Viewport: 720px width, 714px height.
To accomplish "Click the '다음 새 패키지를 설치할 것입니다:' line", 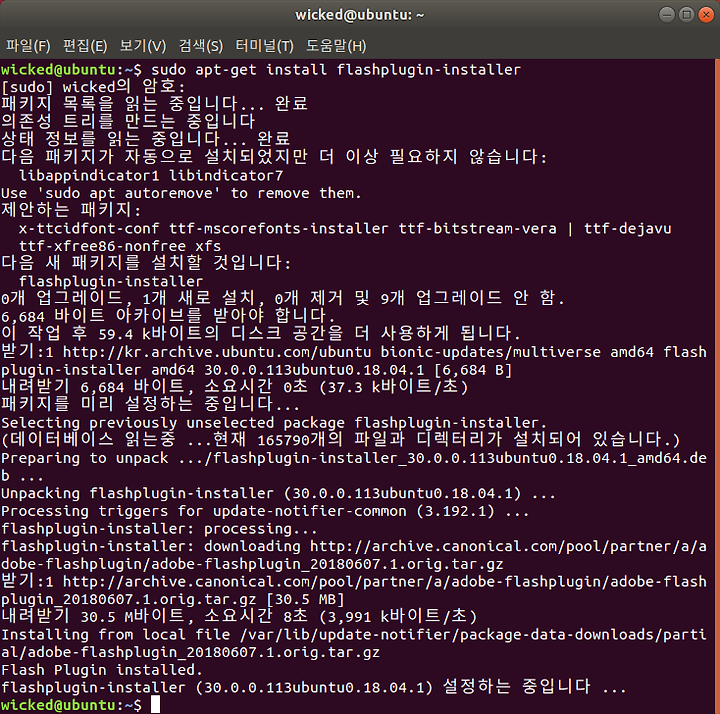I will pyautogui.click(x=146, y=263).
